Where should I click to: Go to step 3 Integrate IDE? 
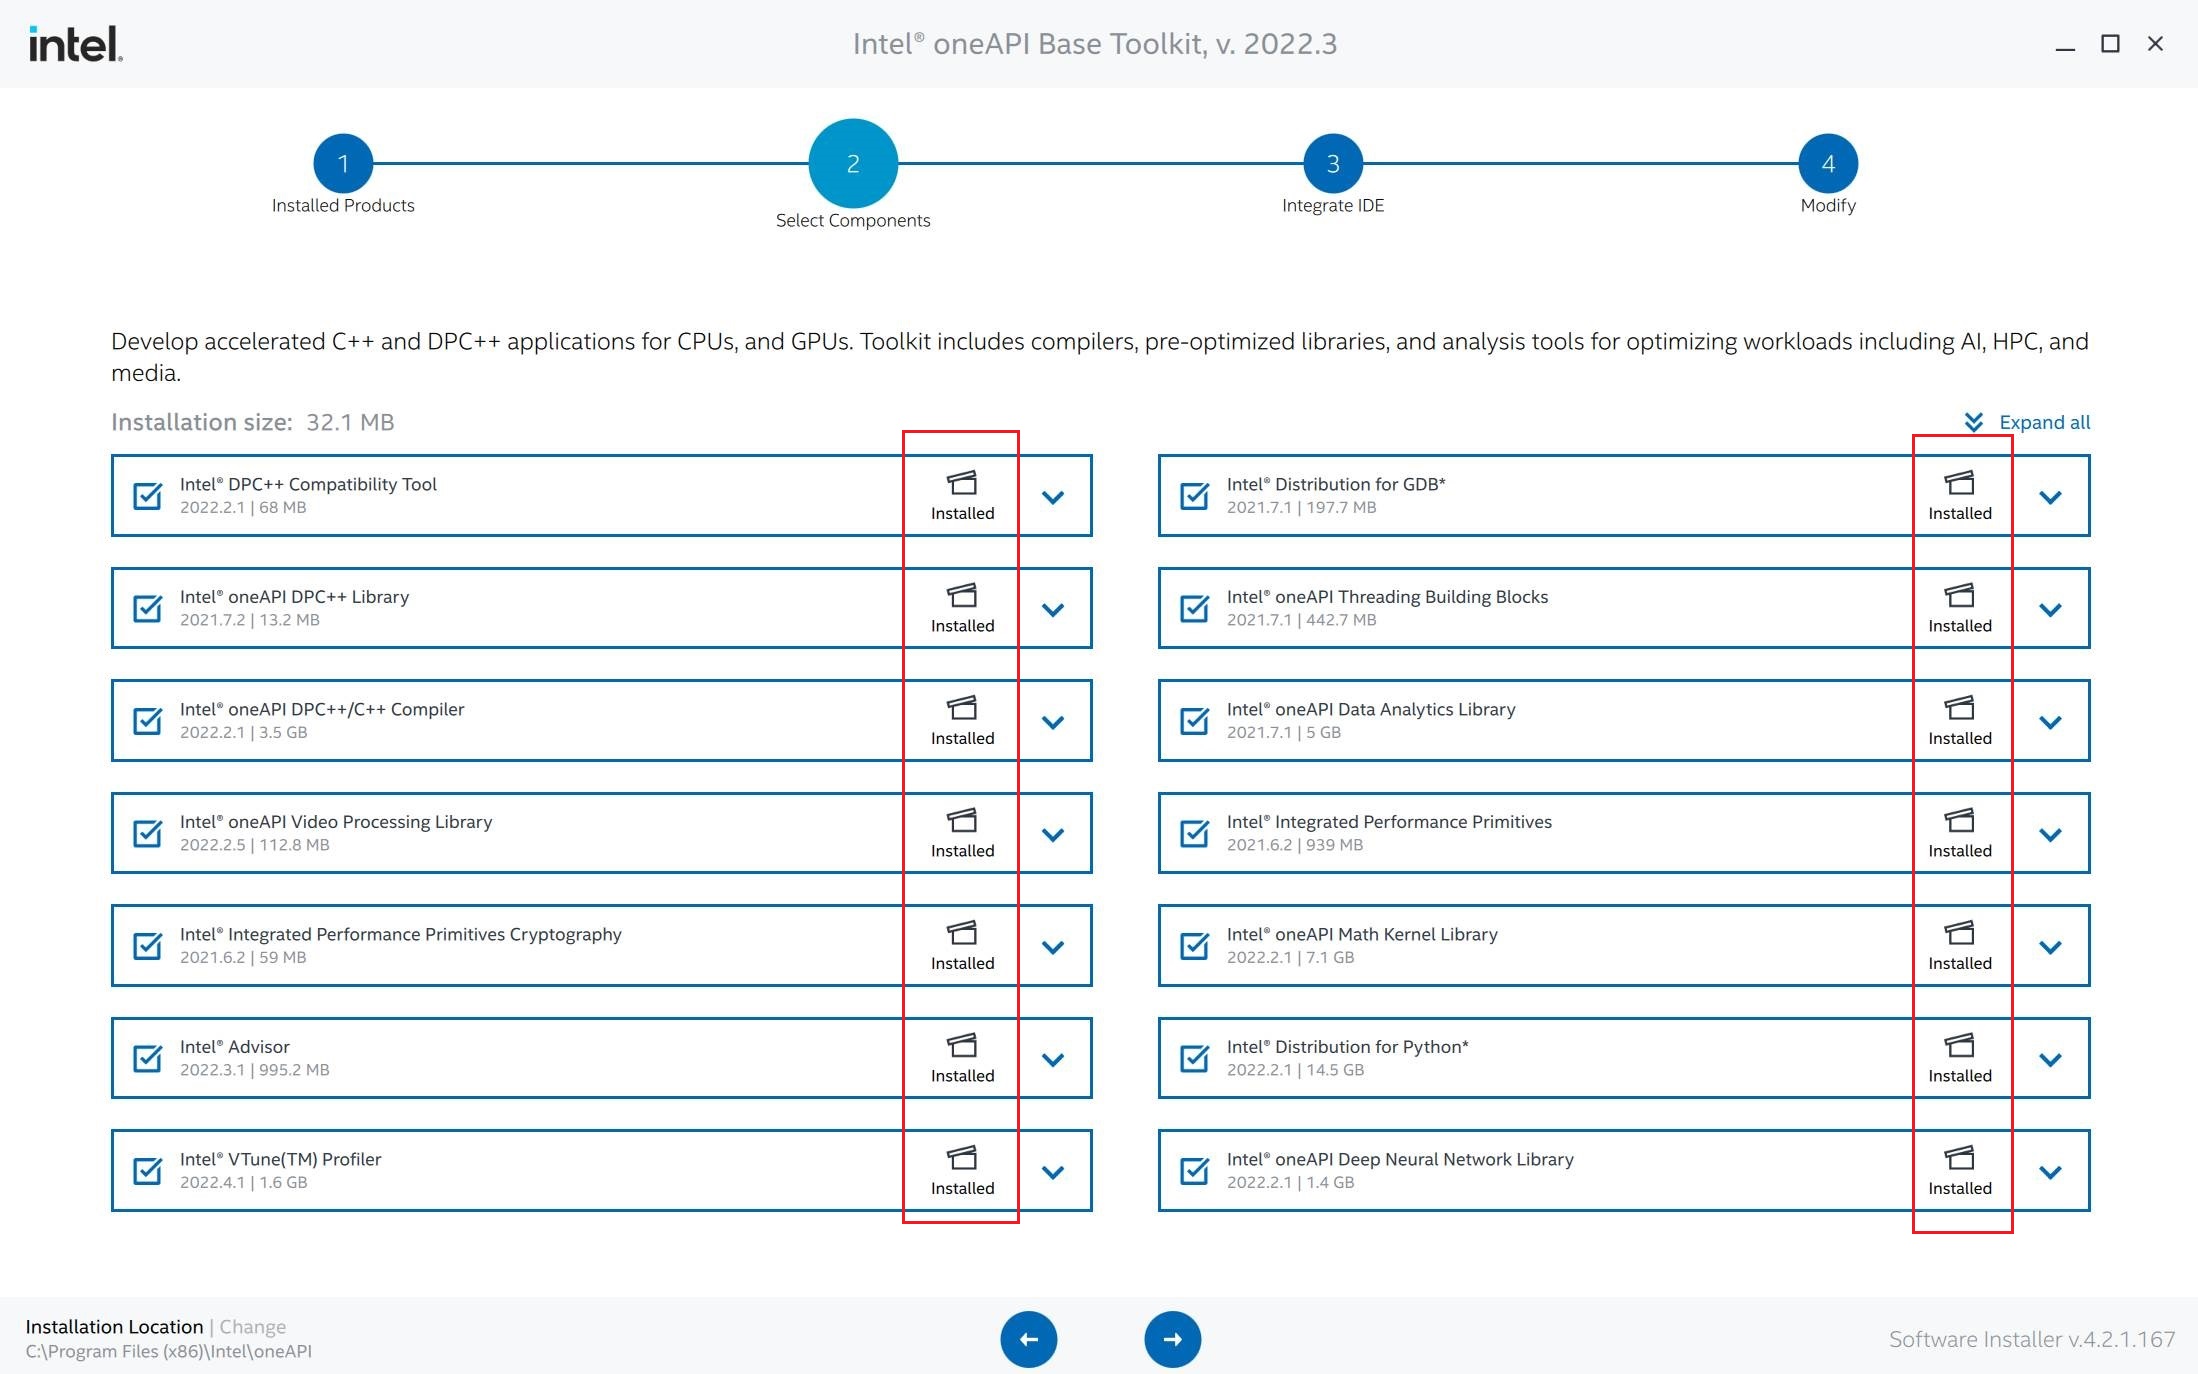click(x=1332, y=163)
